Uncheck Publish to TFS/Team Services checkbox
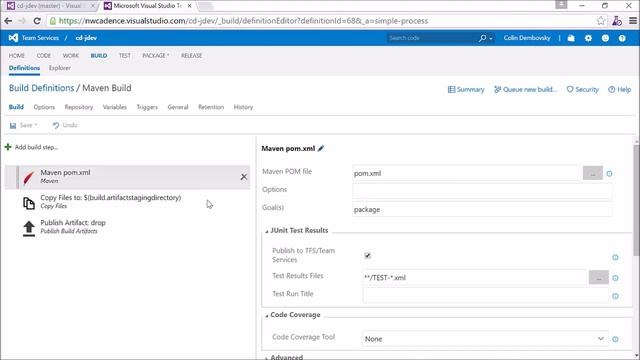The width and height of the screenshot is (640, 360). tap(367, 256)
